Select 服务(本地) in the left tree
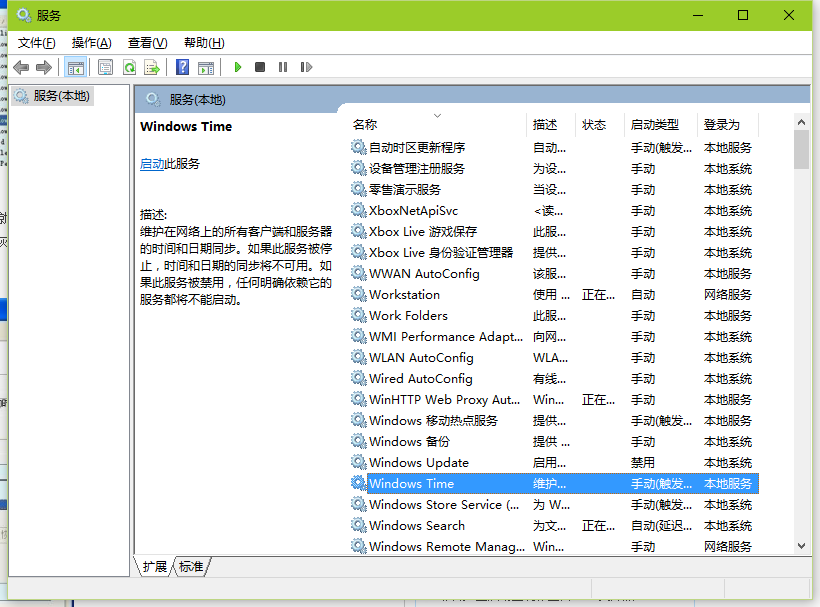The width and height of the screenshot is (820, 607). point(61,96)
